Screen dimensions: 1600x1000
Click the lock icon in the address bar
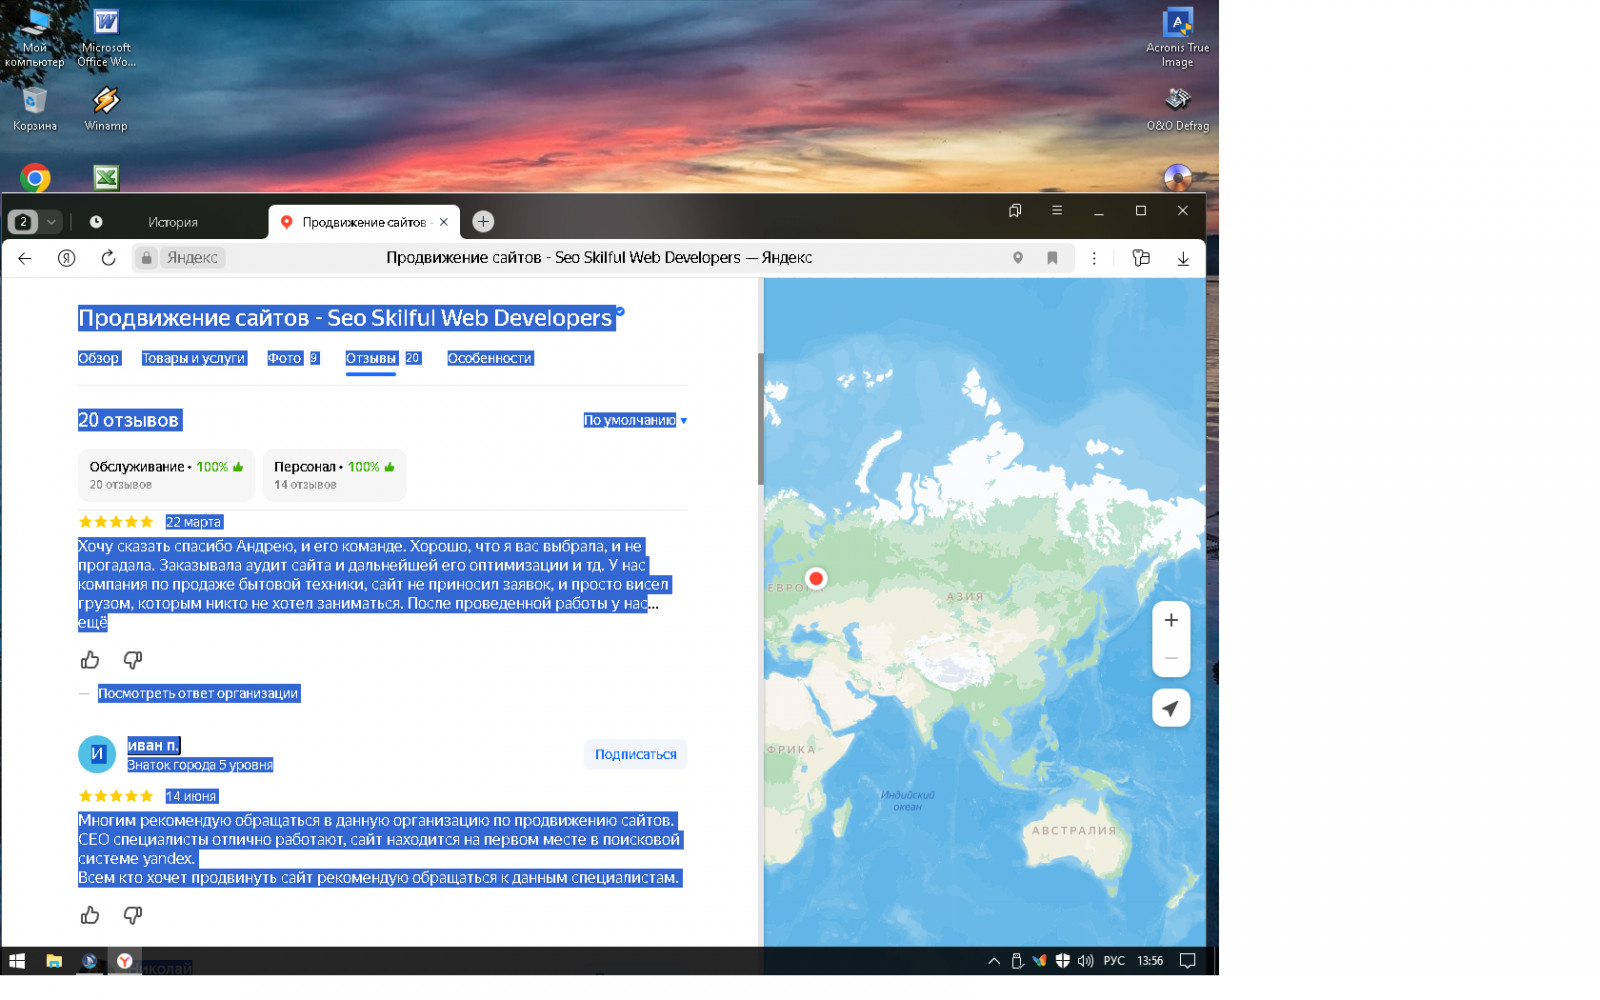146,258
